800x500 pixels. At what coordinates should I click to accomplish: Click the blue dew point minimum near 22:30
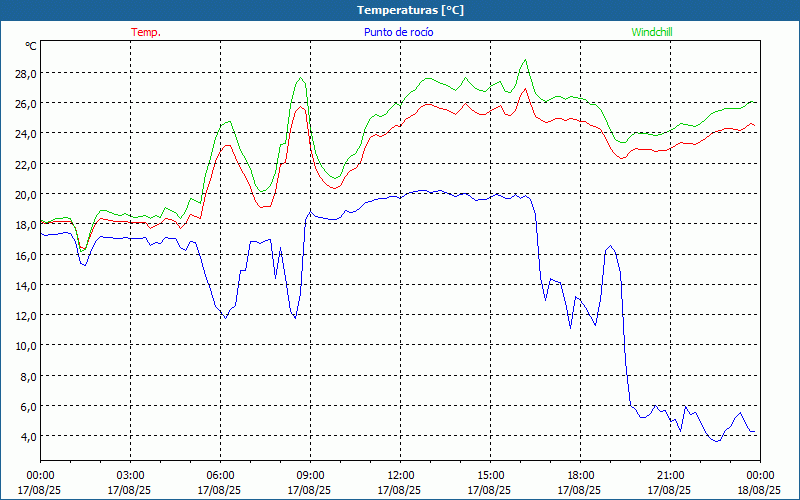[717, 441]
